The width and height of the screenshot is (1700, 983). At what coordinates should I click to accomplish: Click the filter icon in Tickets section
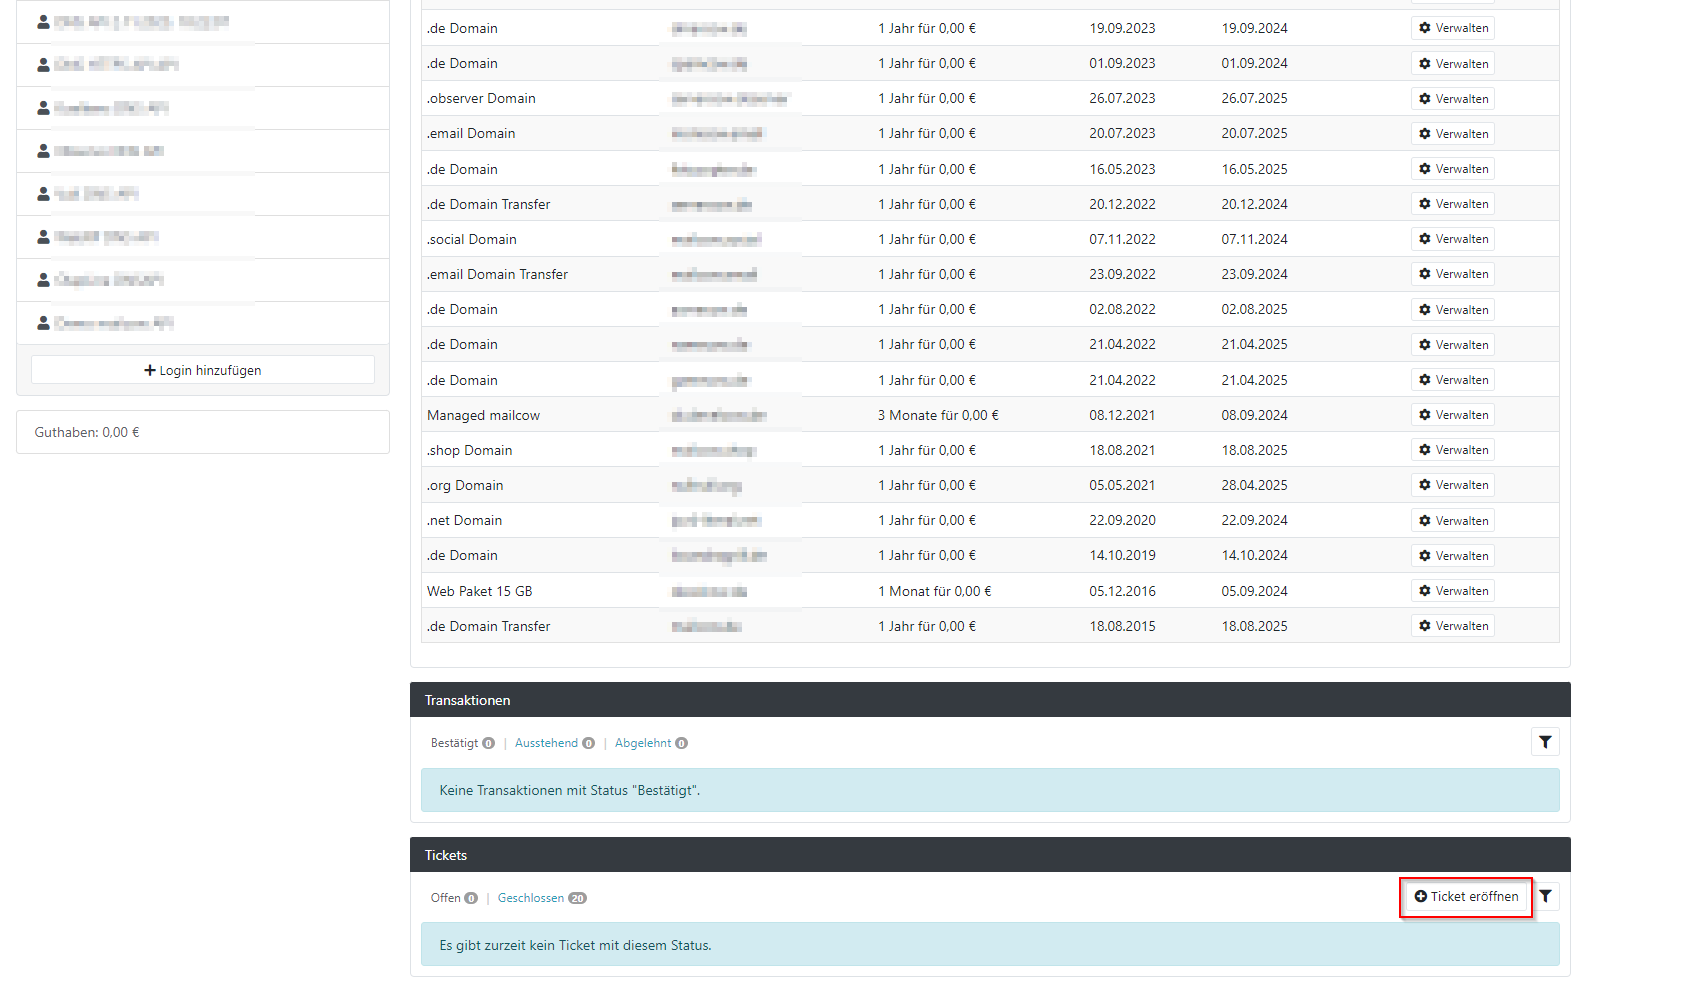(x=1545, y=897)
